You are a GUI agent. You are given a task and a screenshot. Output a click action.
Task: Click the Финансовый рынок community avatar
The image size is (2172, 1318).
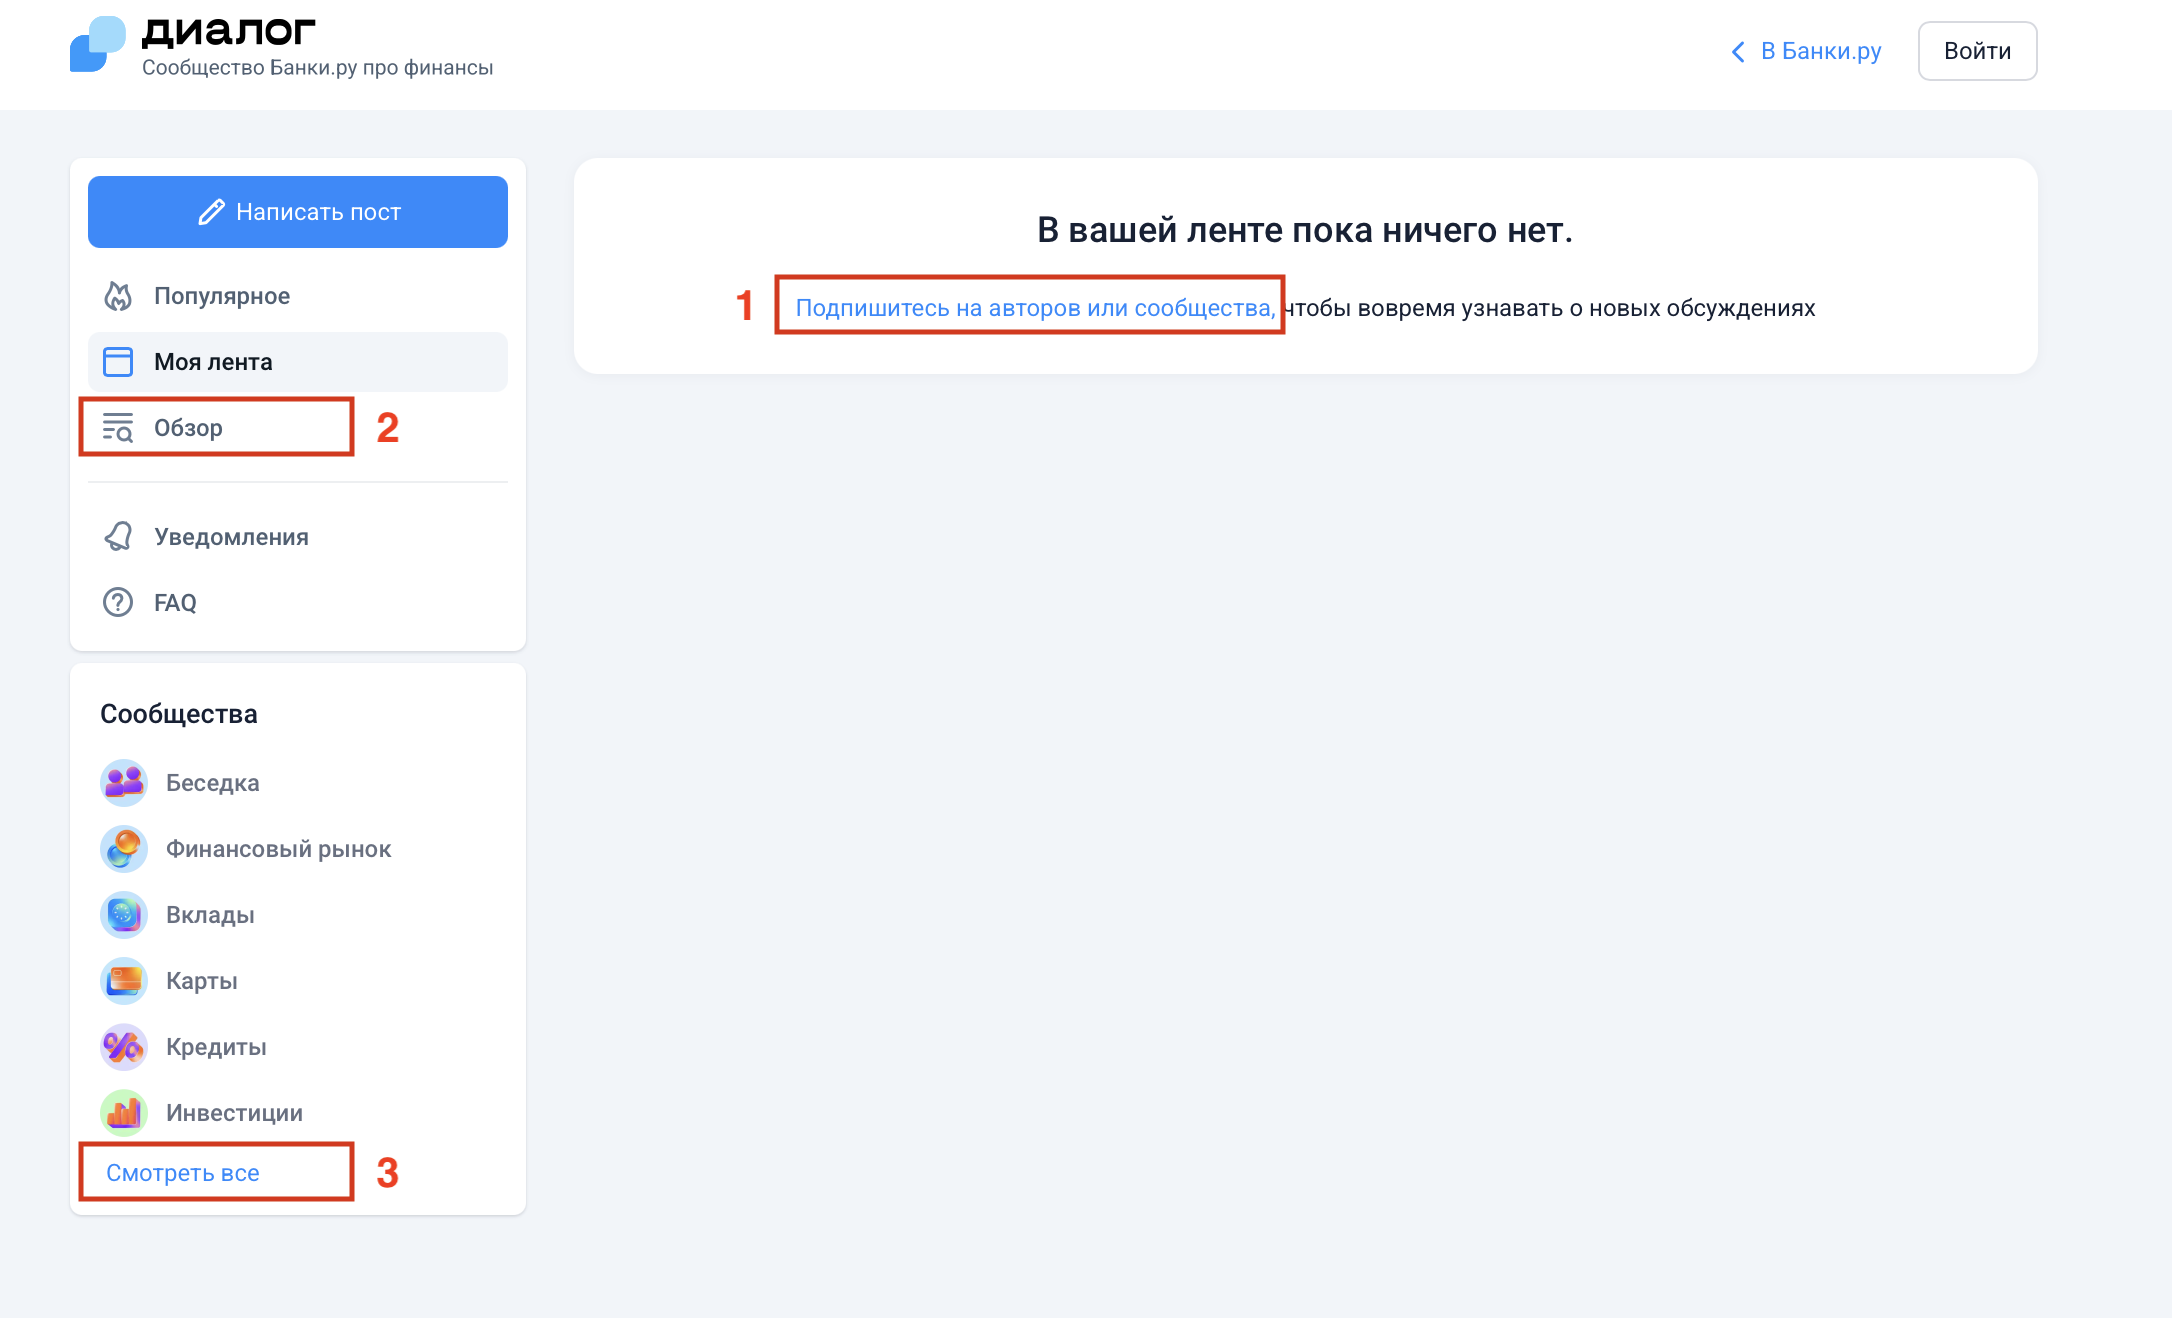pos(124,849)
